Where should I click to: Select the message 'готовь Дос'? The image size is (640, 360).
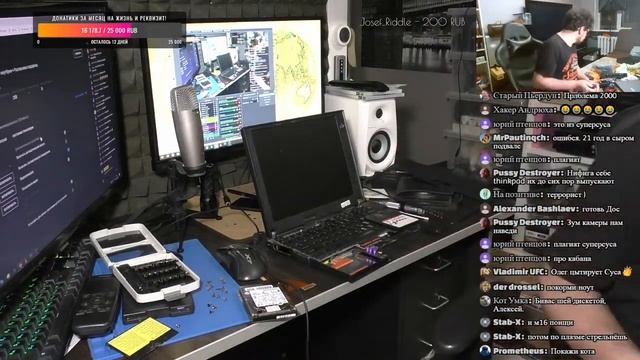pos(601,209)
